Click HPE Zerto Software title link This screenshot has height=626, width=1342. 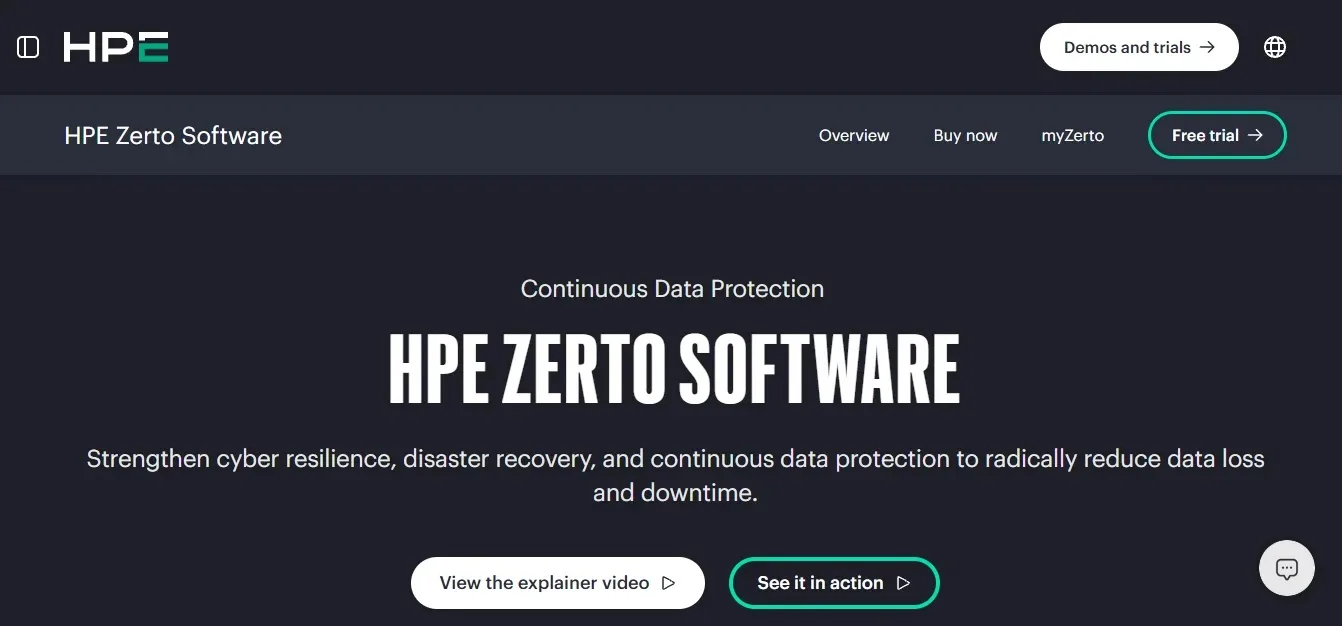[173, 135]
